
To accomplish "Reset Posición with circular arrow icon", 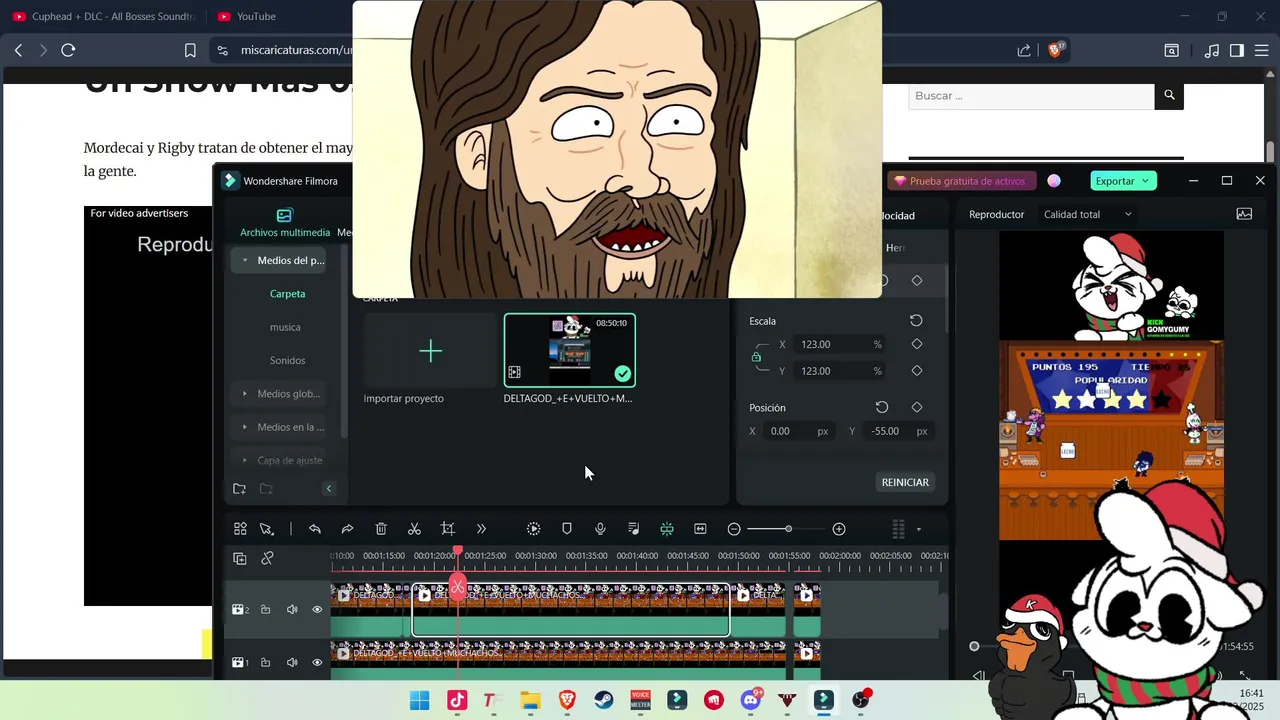I will (882, 407).
